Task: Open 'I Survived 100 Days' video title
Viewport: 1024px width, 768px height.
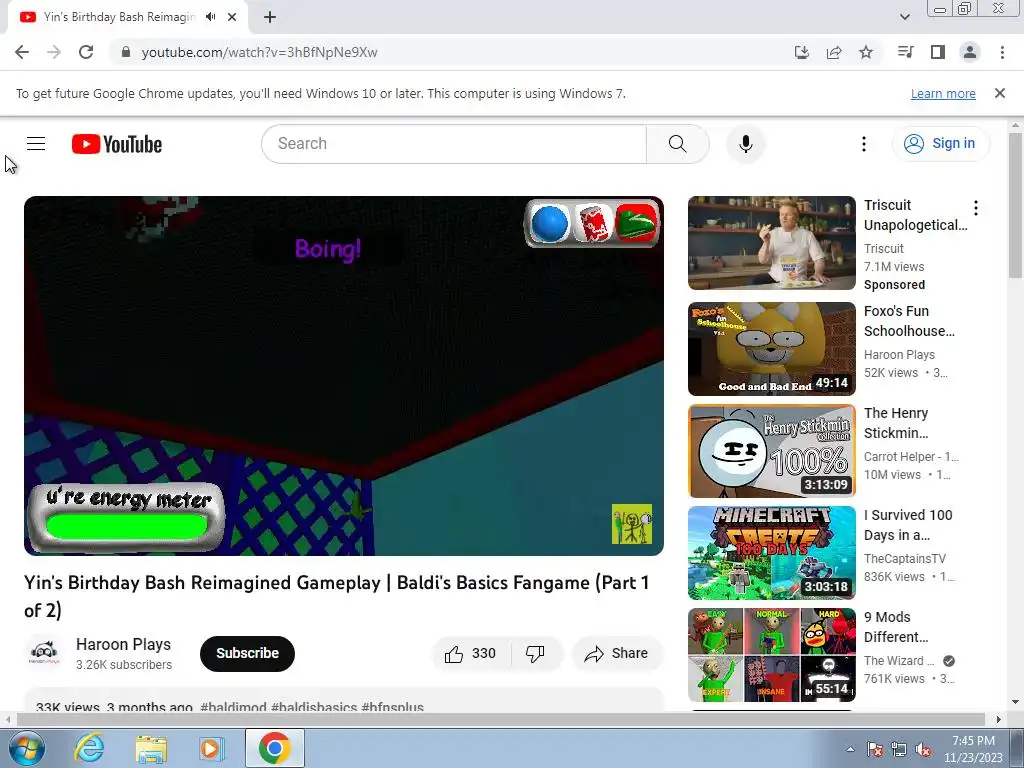Action: [908, 525]
